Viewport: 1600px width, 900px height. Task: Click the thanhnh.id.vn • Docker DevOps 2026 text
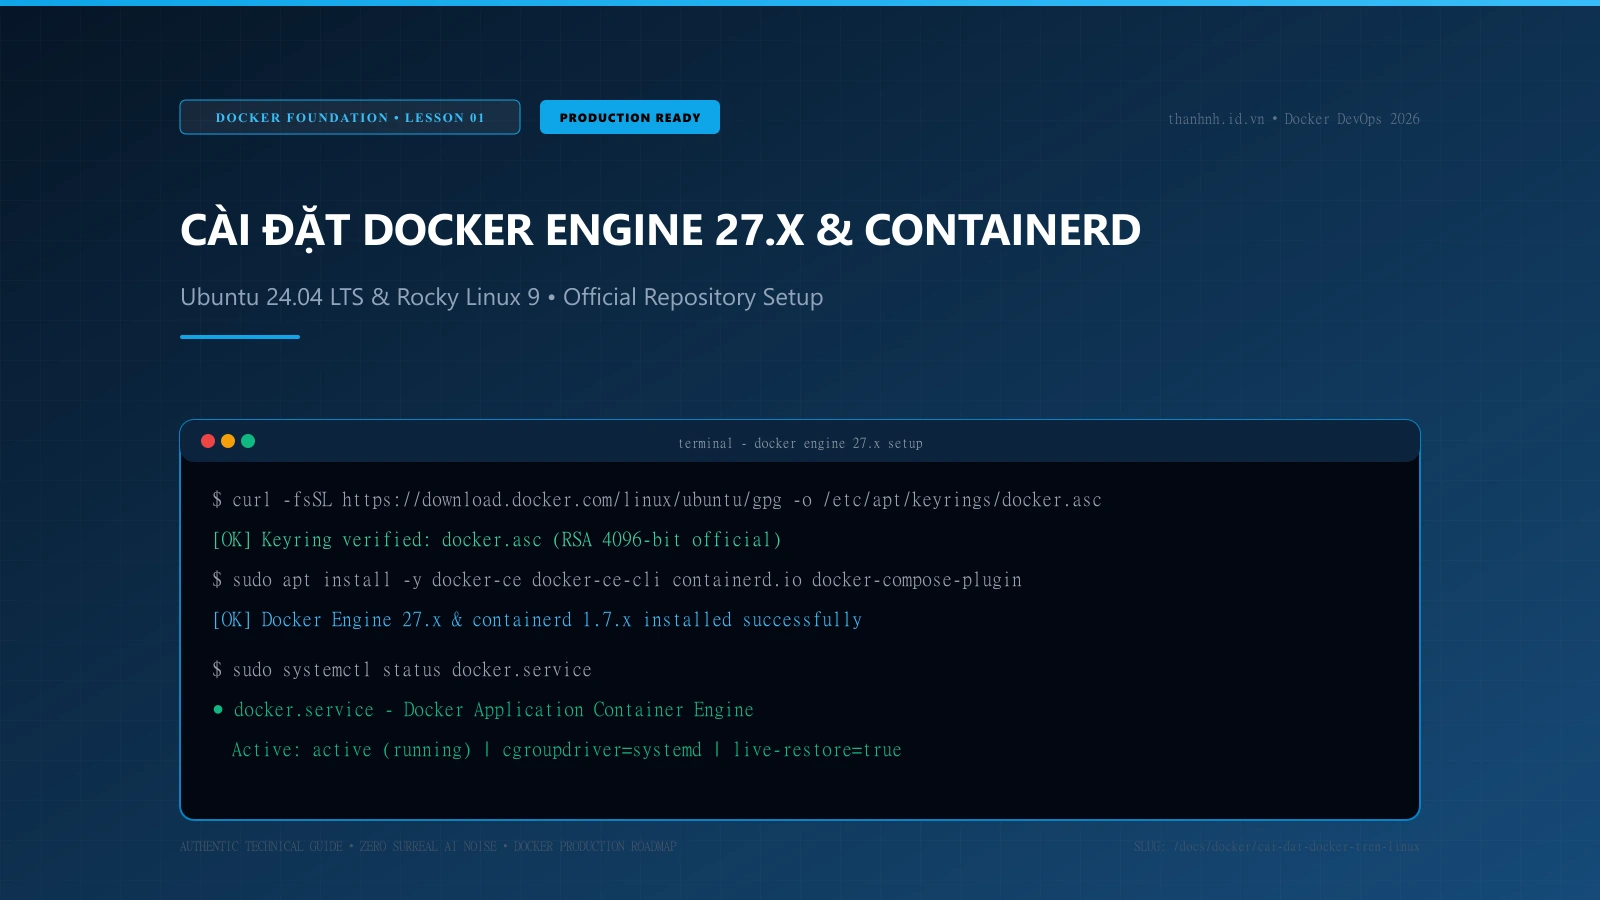click(x=1294, y=119)
